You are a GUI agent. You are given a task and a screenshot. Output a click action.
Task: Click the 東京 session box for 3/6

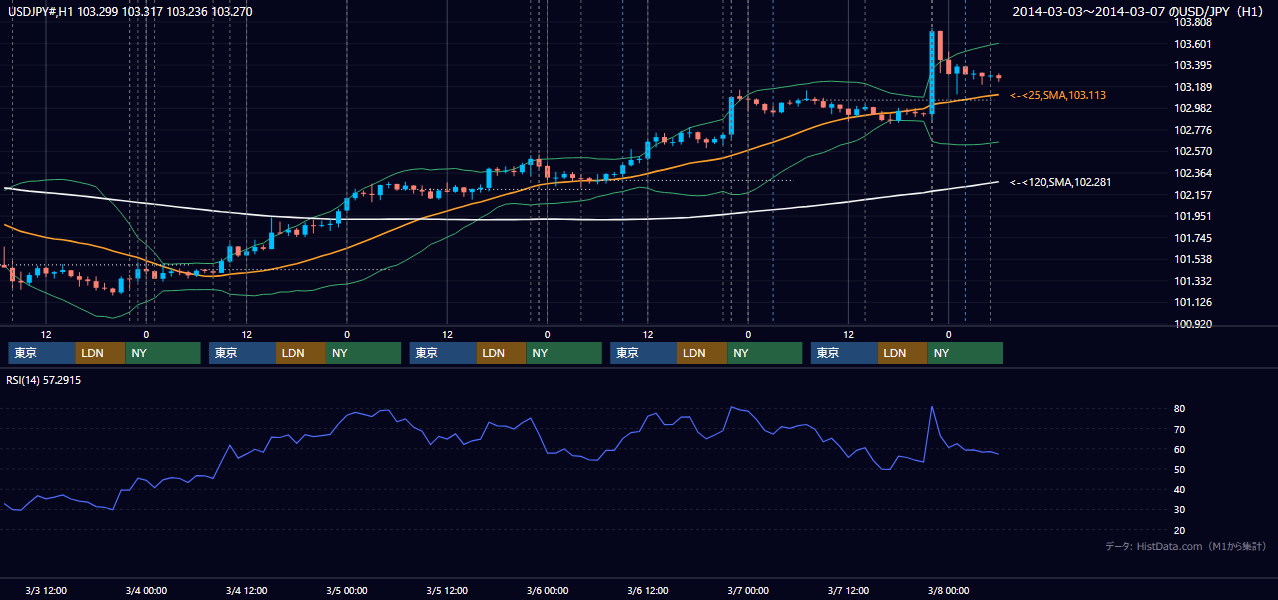point(643,353)
